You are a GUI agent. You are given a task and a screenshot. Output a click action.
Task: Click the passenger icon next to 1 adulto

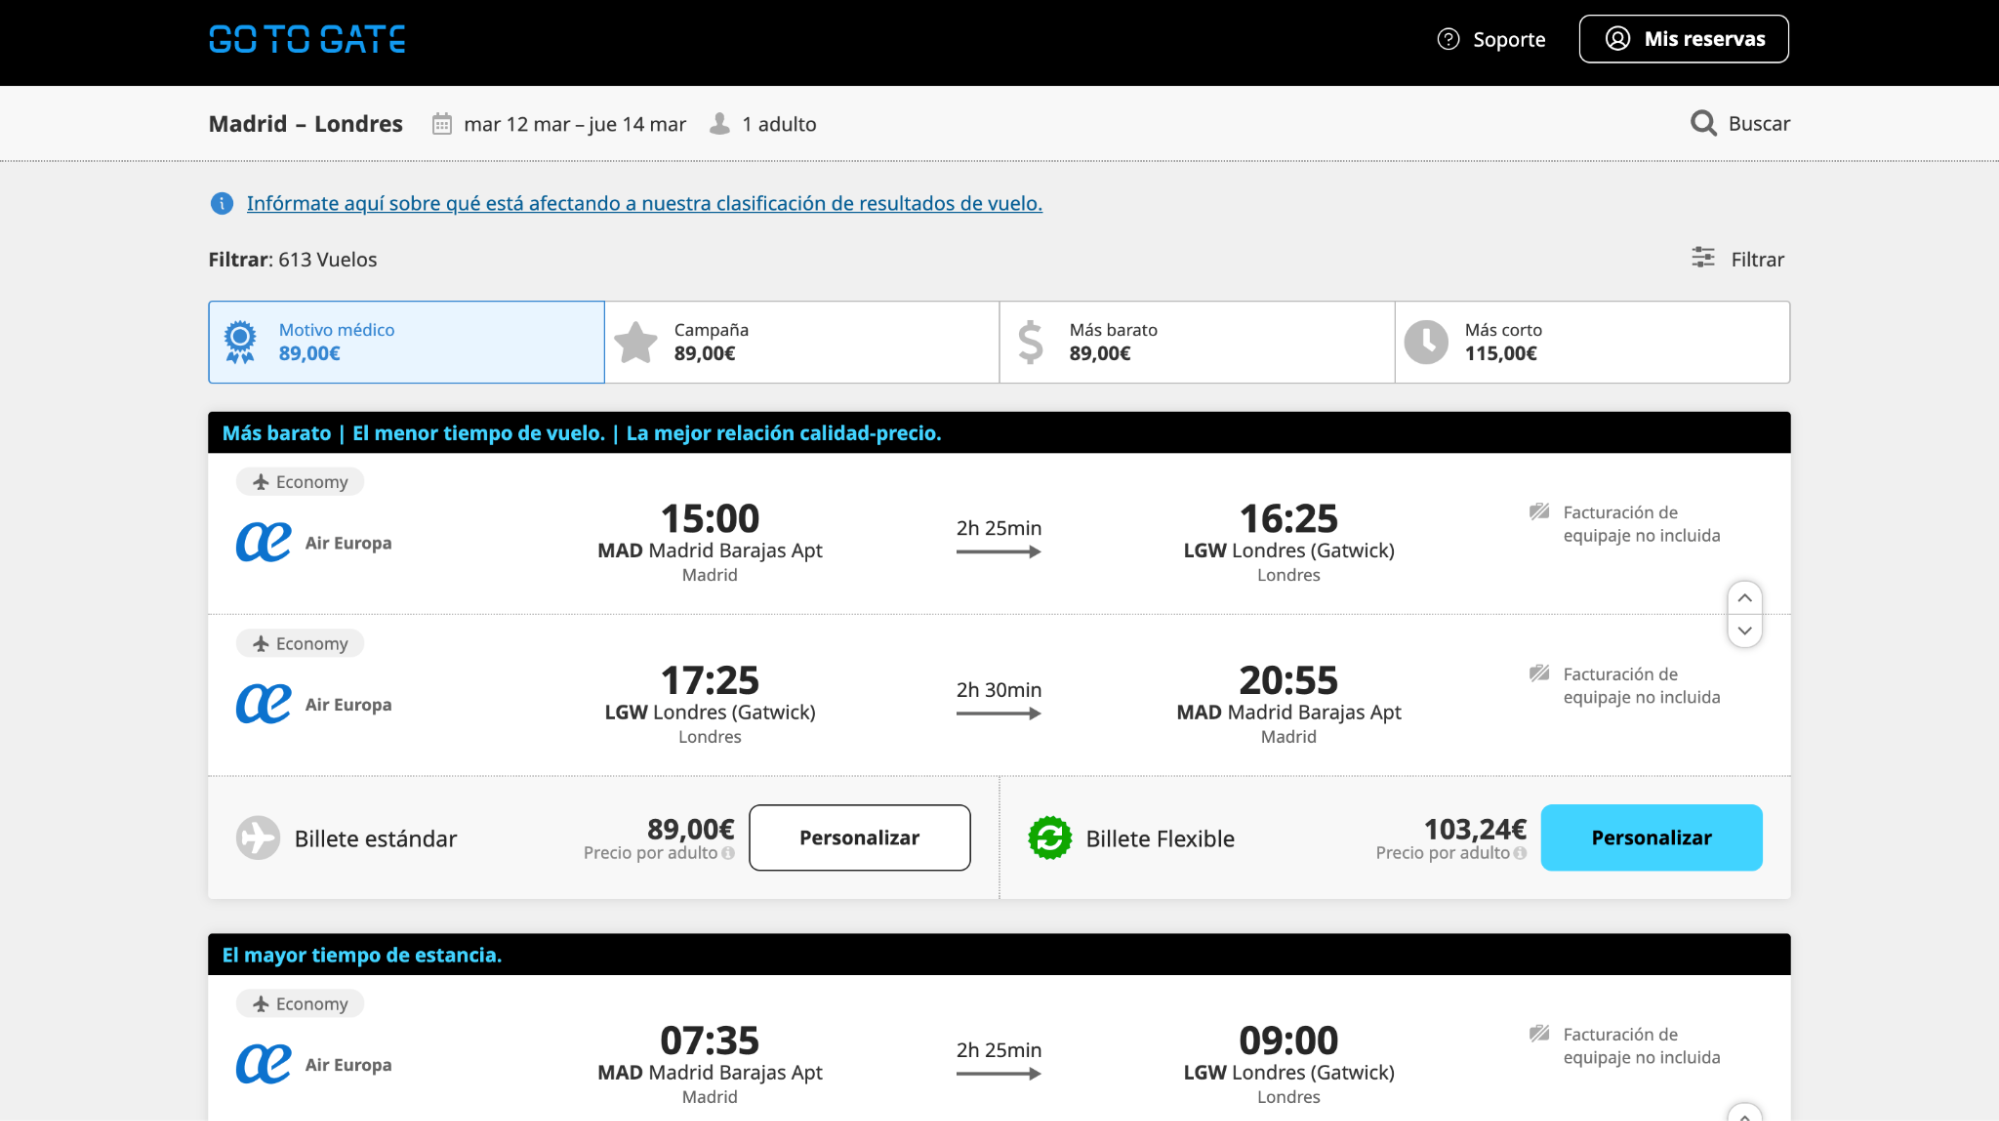[719, 124]
